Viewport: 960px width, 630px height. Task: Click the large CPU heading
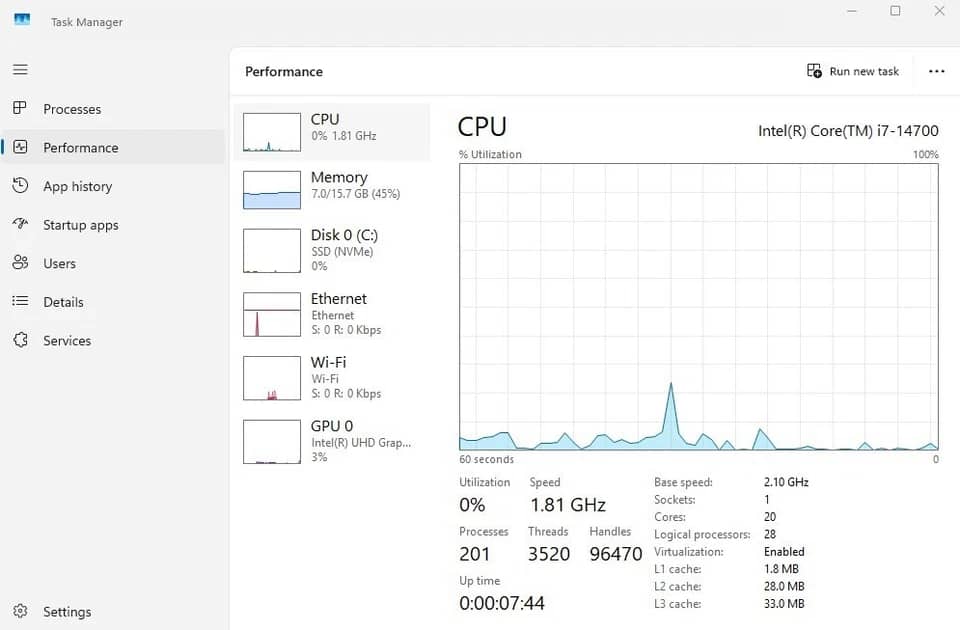coord(482,127)
